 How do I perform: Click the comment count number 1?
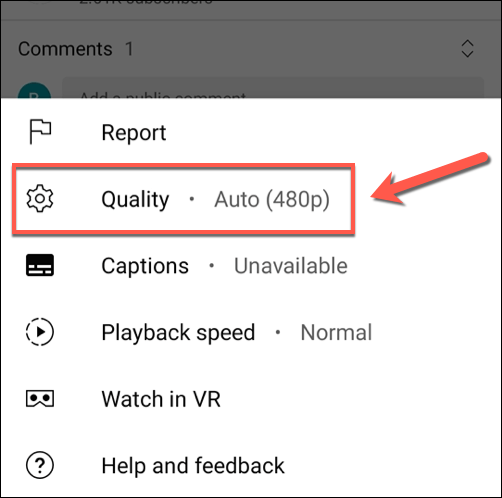click(129, 49)
